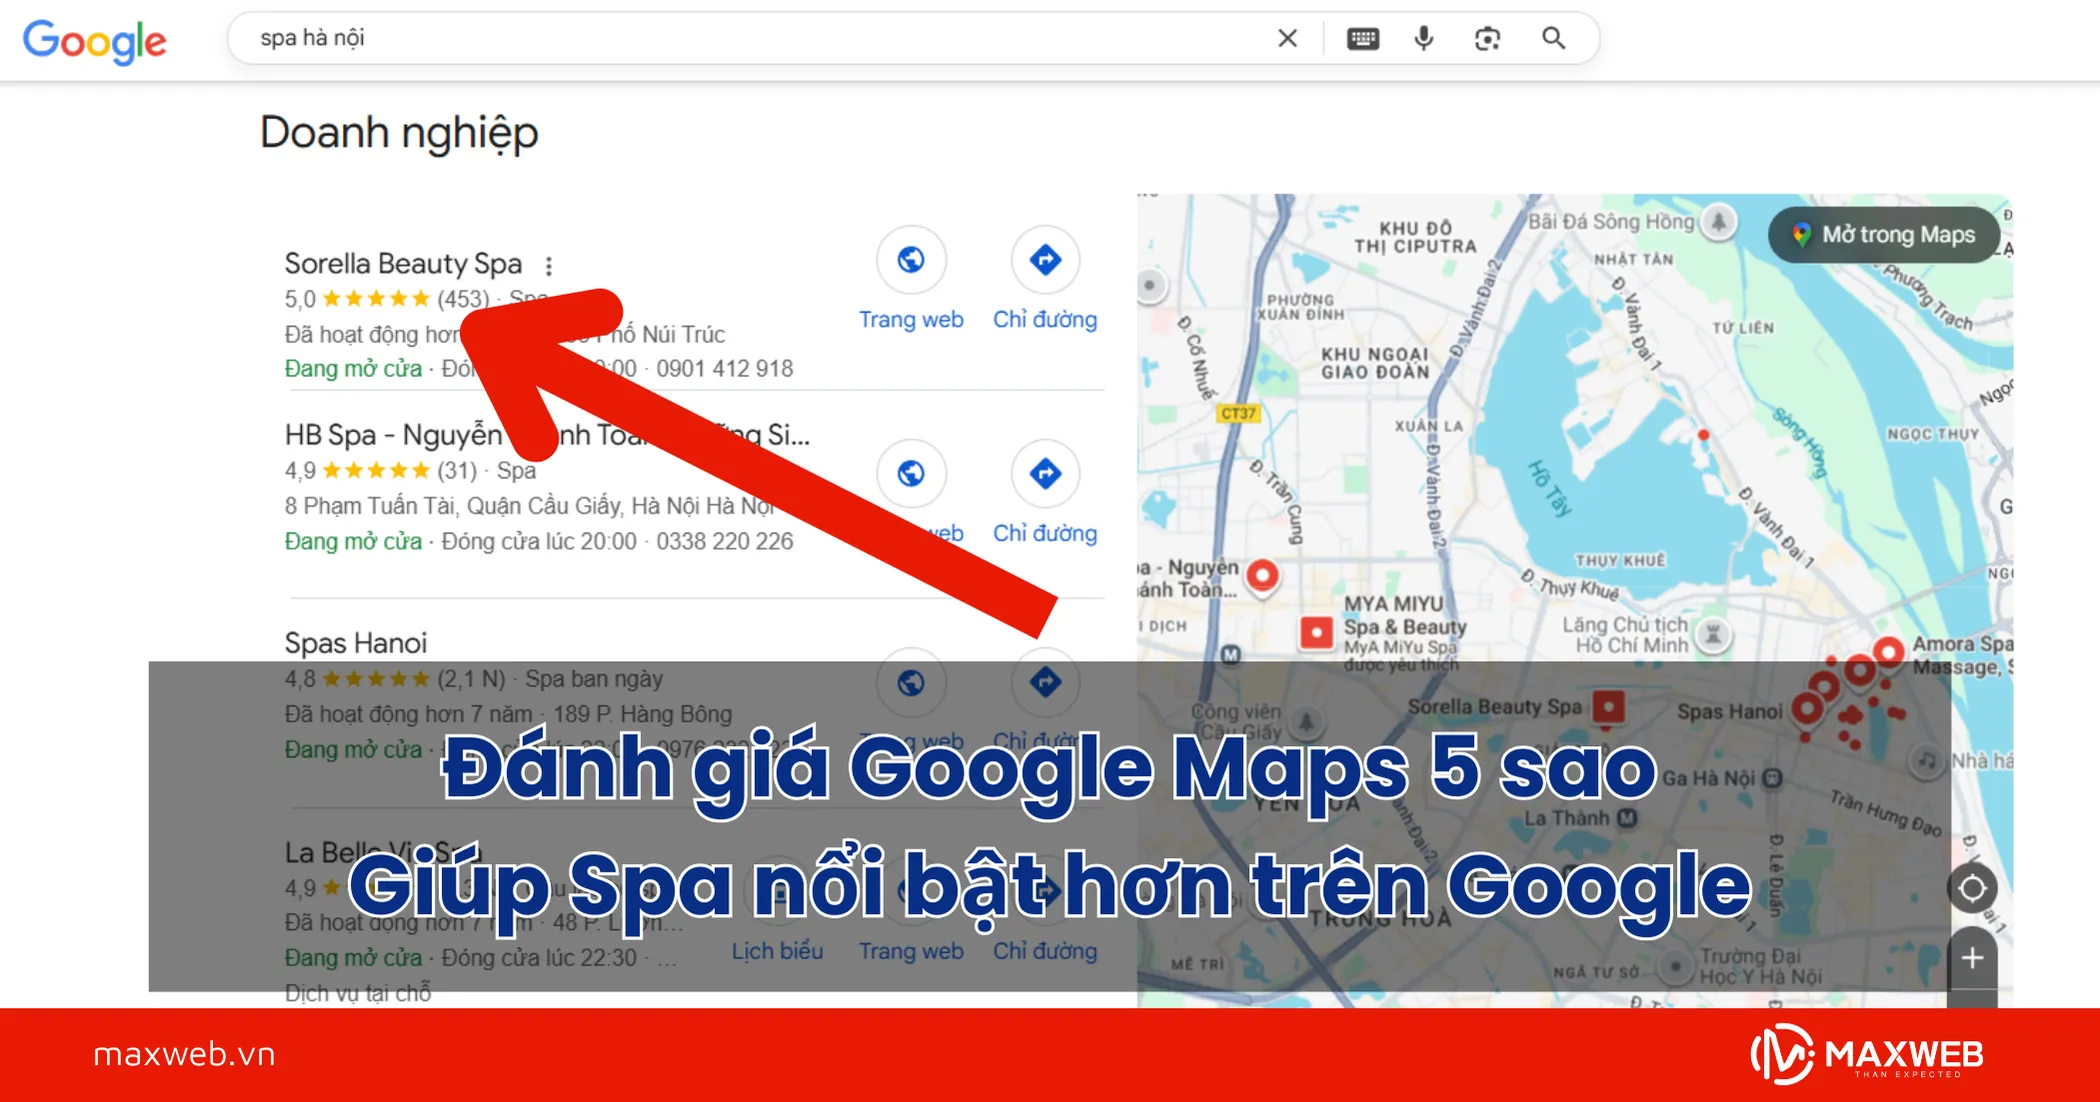Click 'Chỉ đường' label for Sorella Beauty Spa

point(1045,319)
